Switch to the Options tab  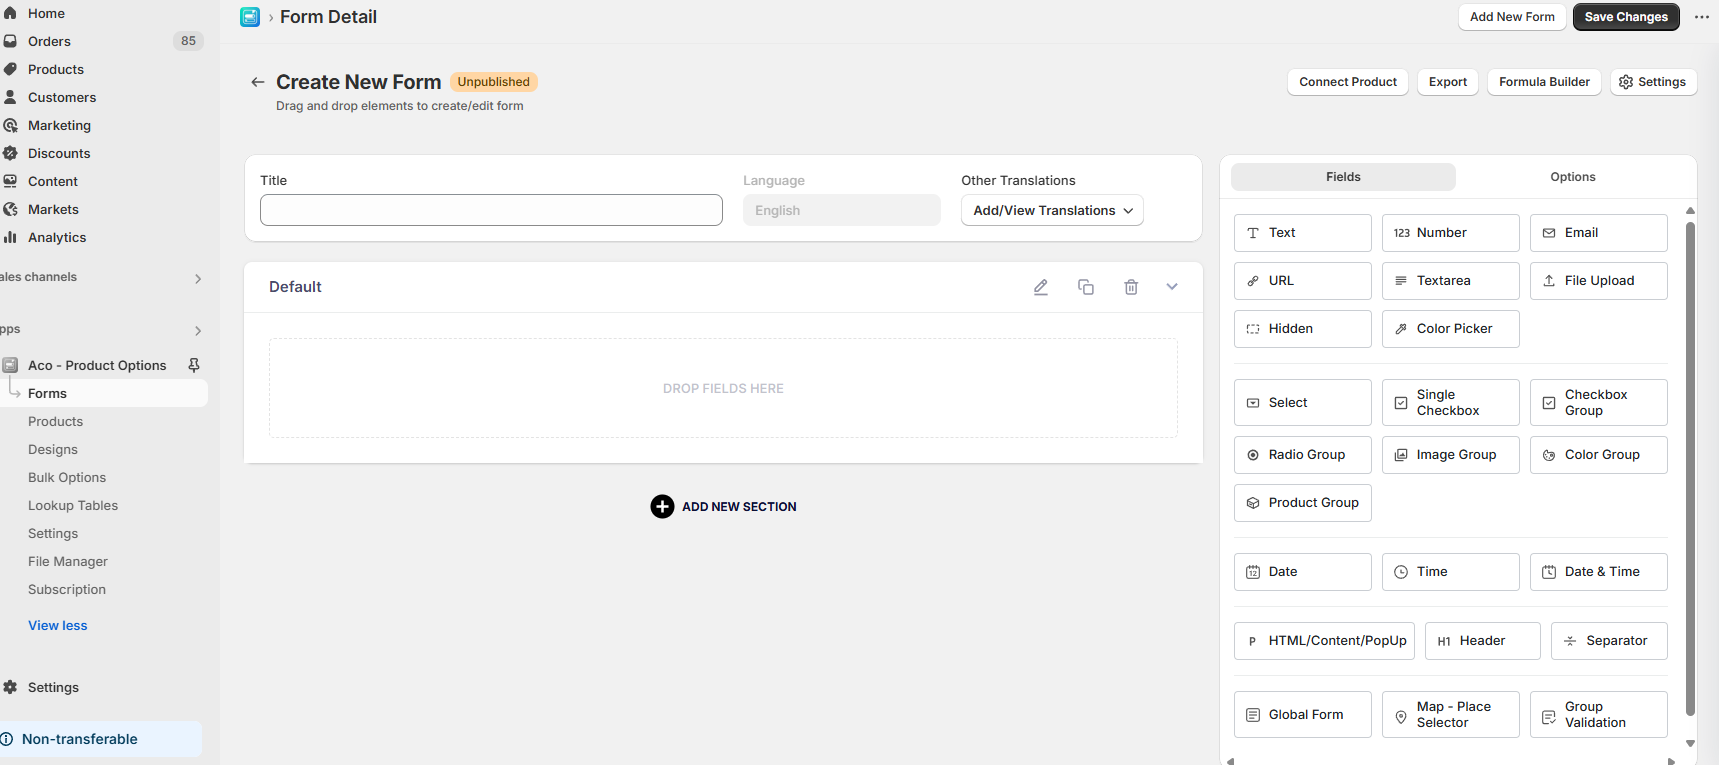coord(1572,177)
